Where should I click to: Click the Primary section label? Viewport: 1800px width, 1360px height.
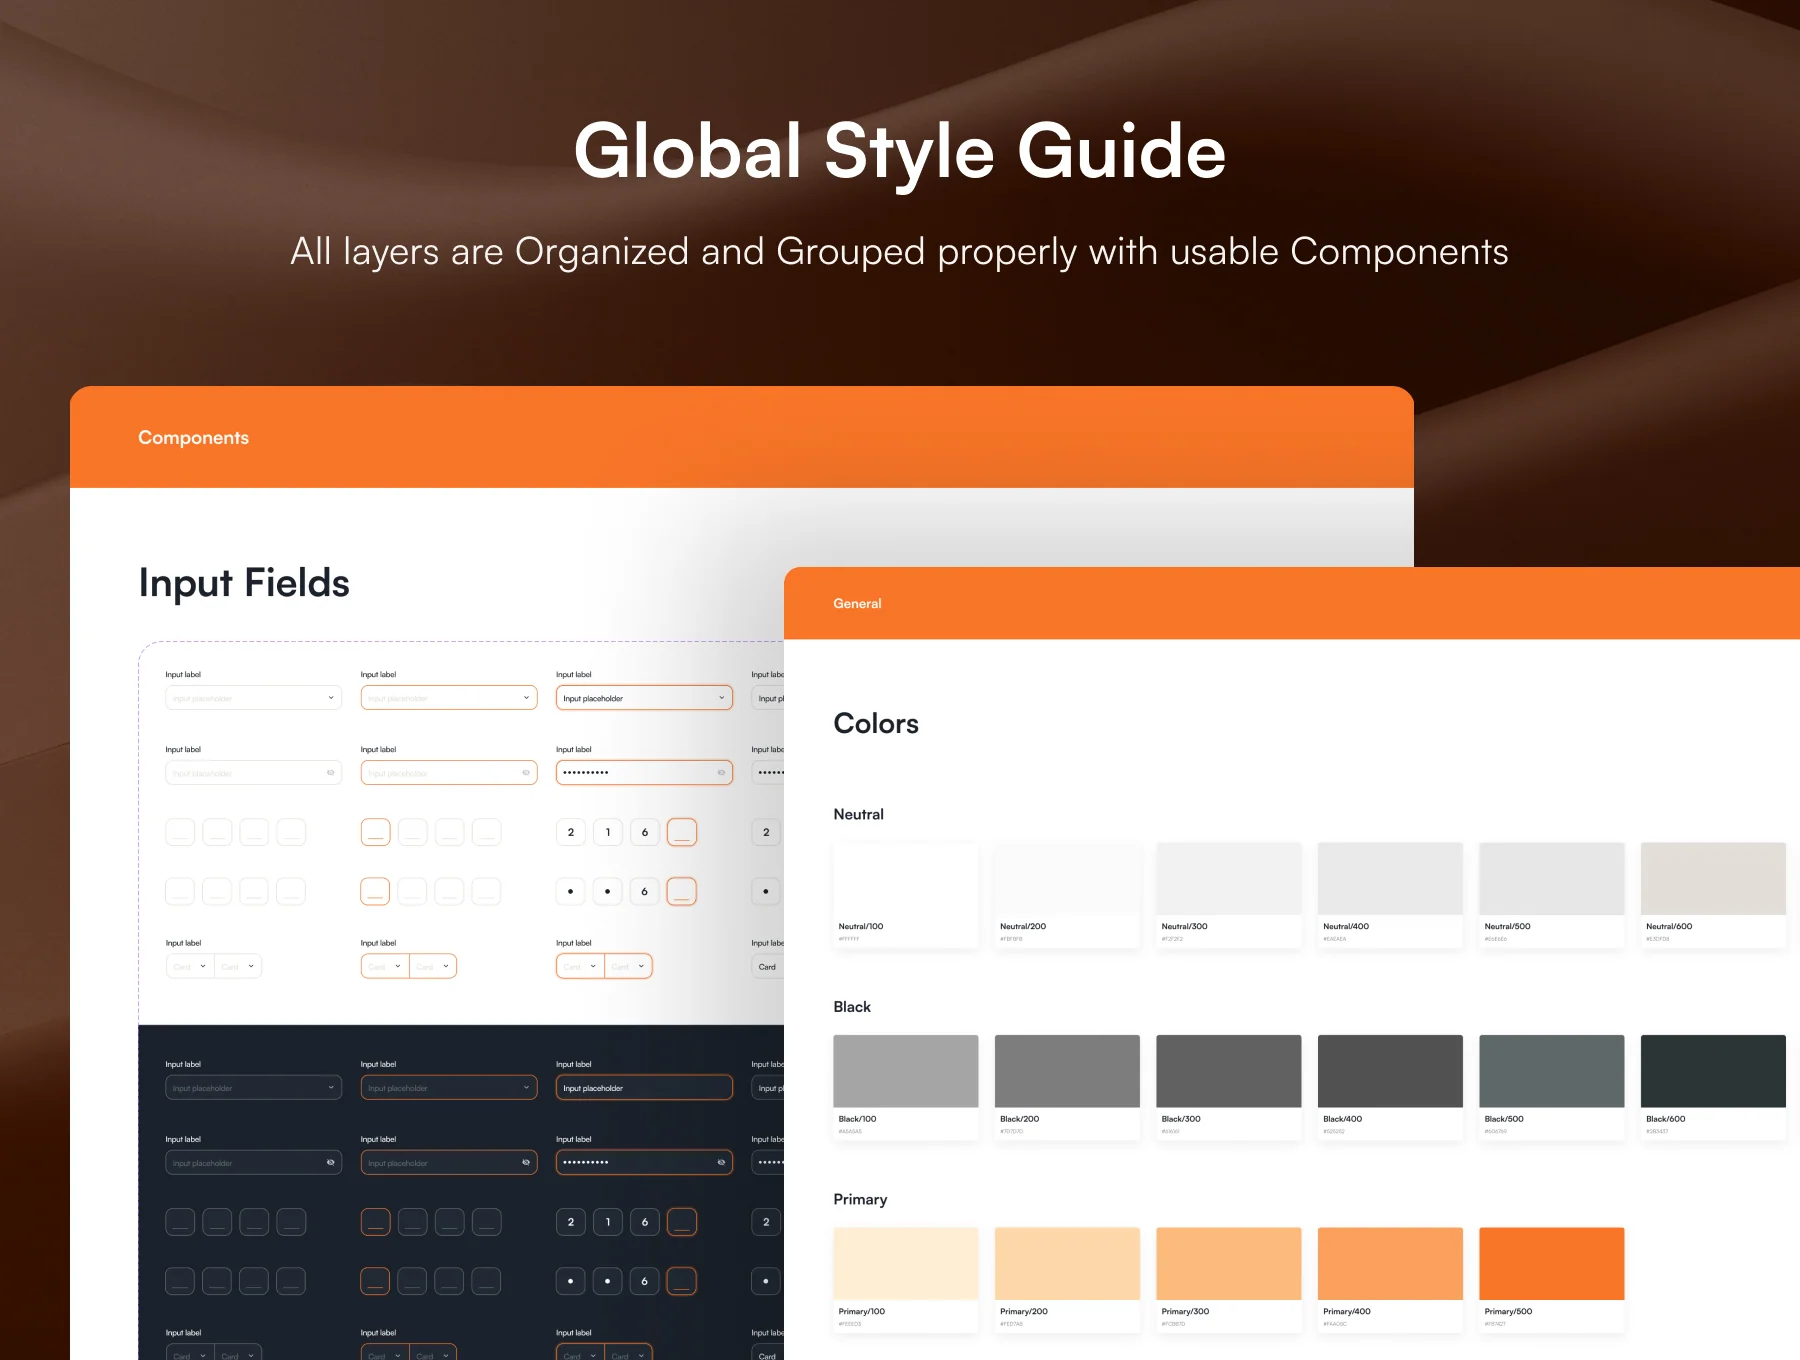[860, 1200]
